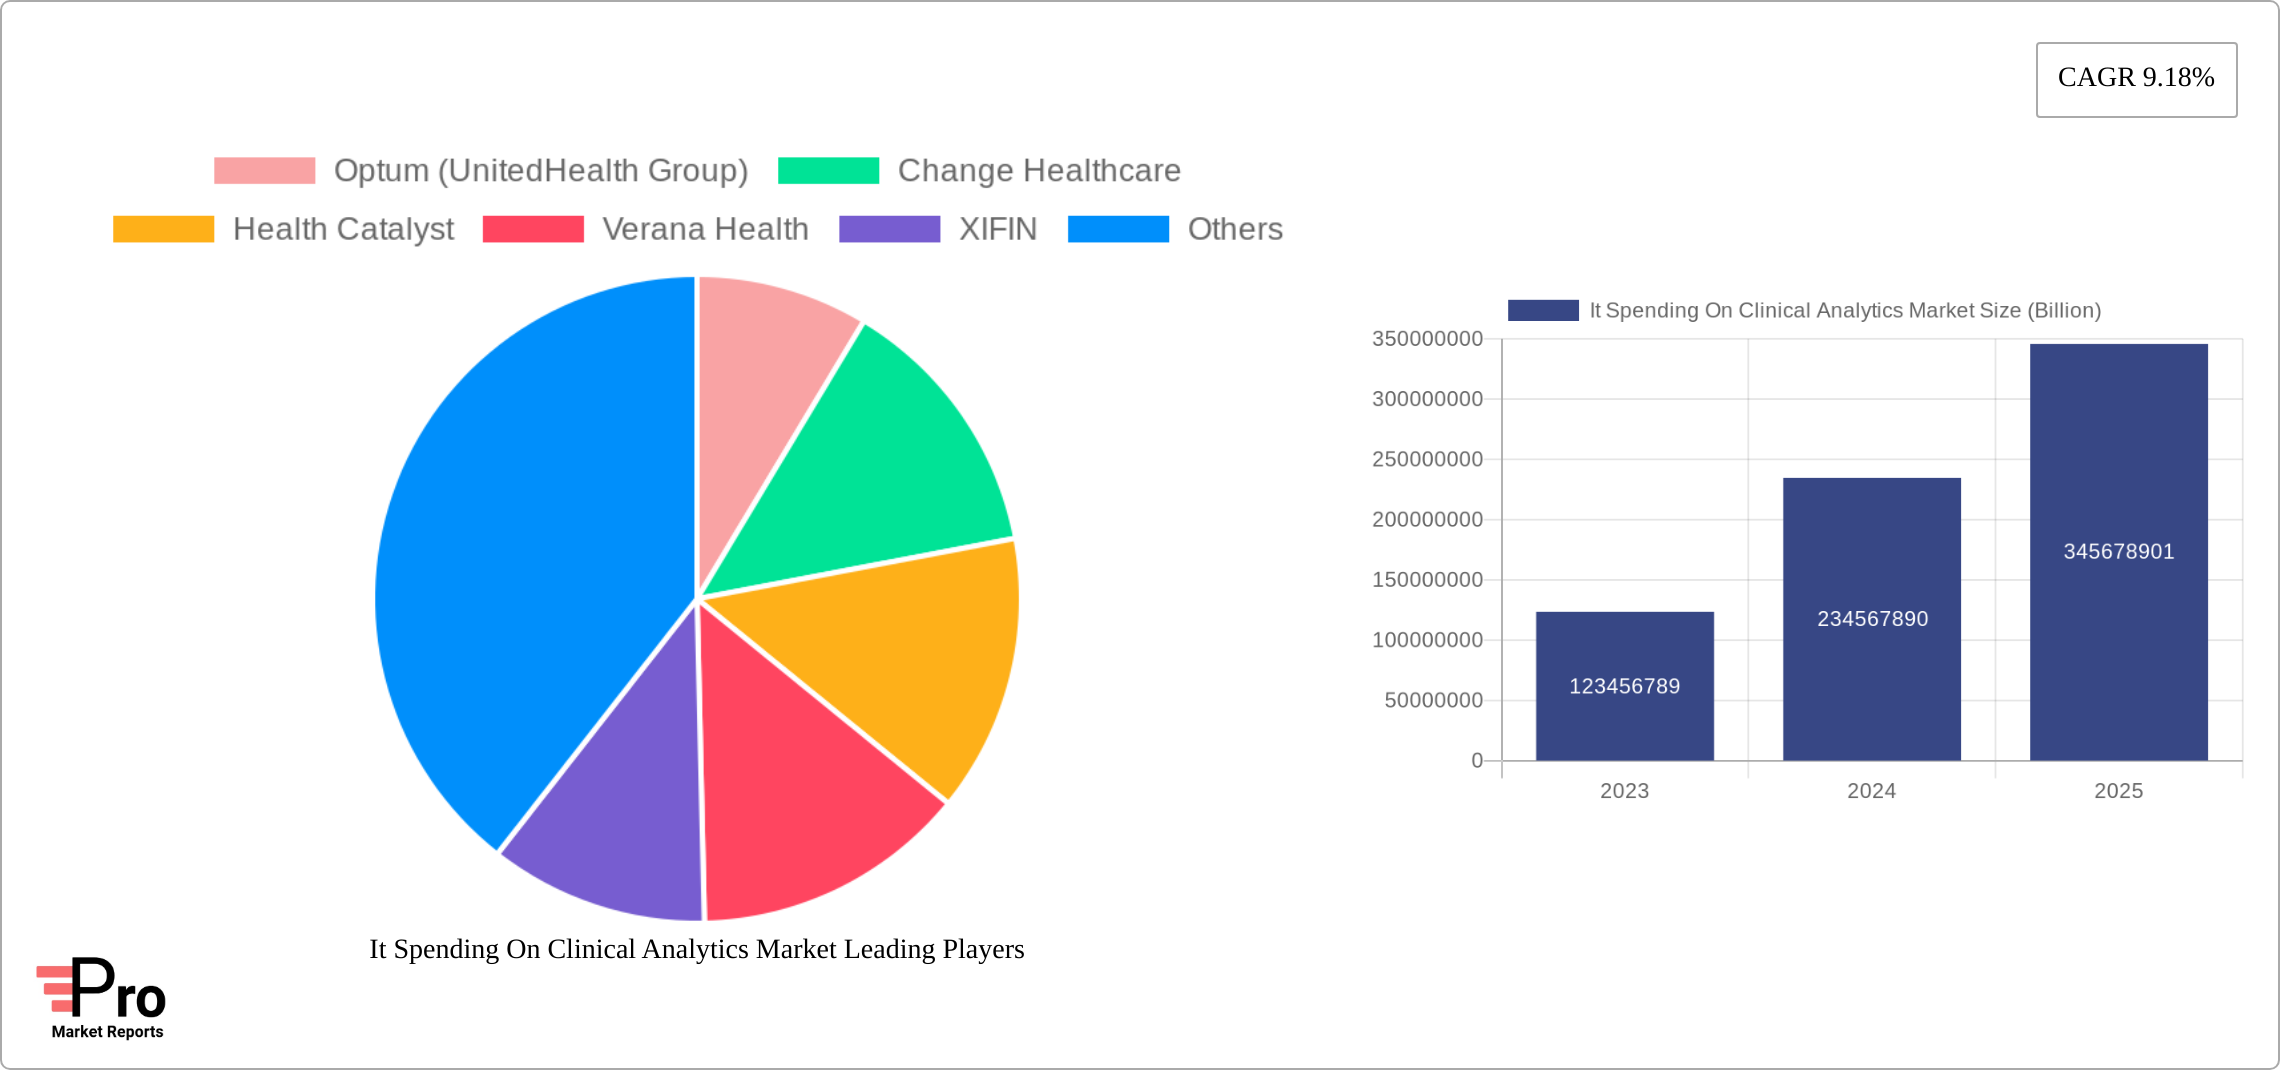Click the Pro Market Reports logo
Viewport: 2280px width, 1070px height.
(101, 998)
